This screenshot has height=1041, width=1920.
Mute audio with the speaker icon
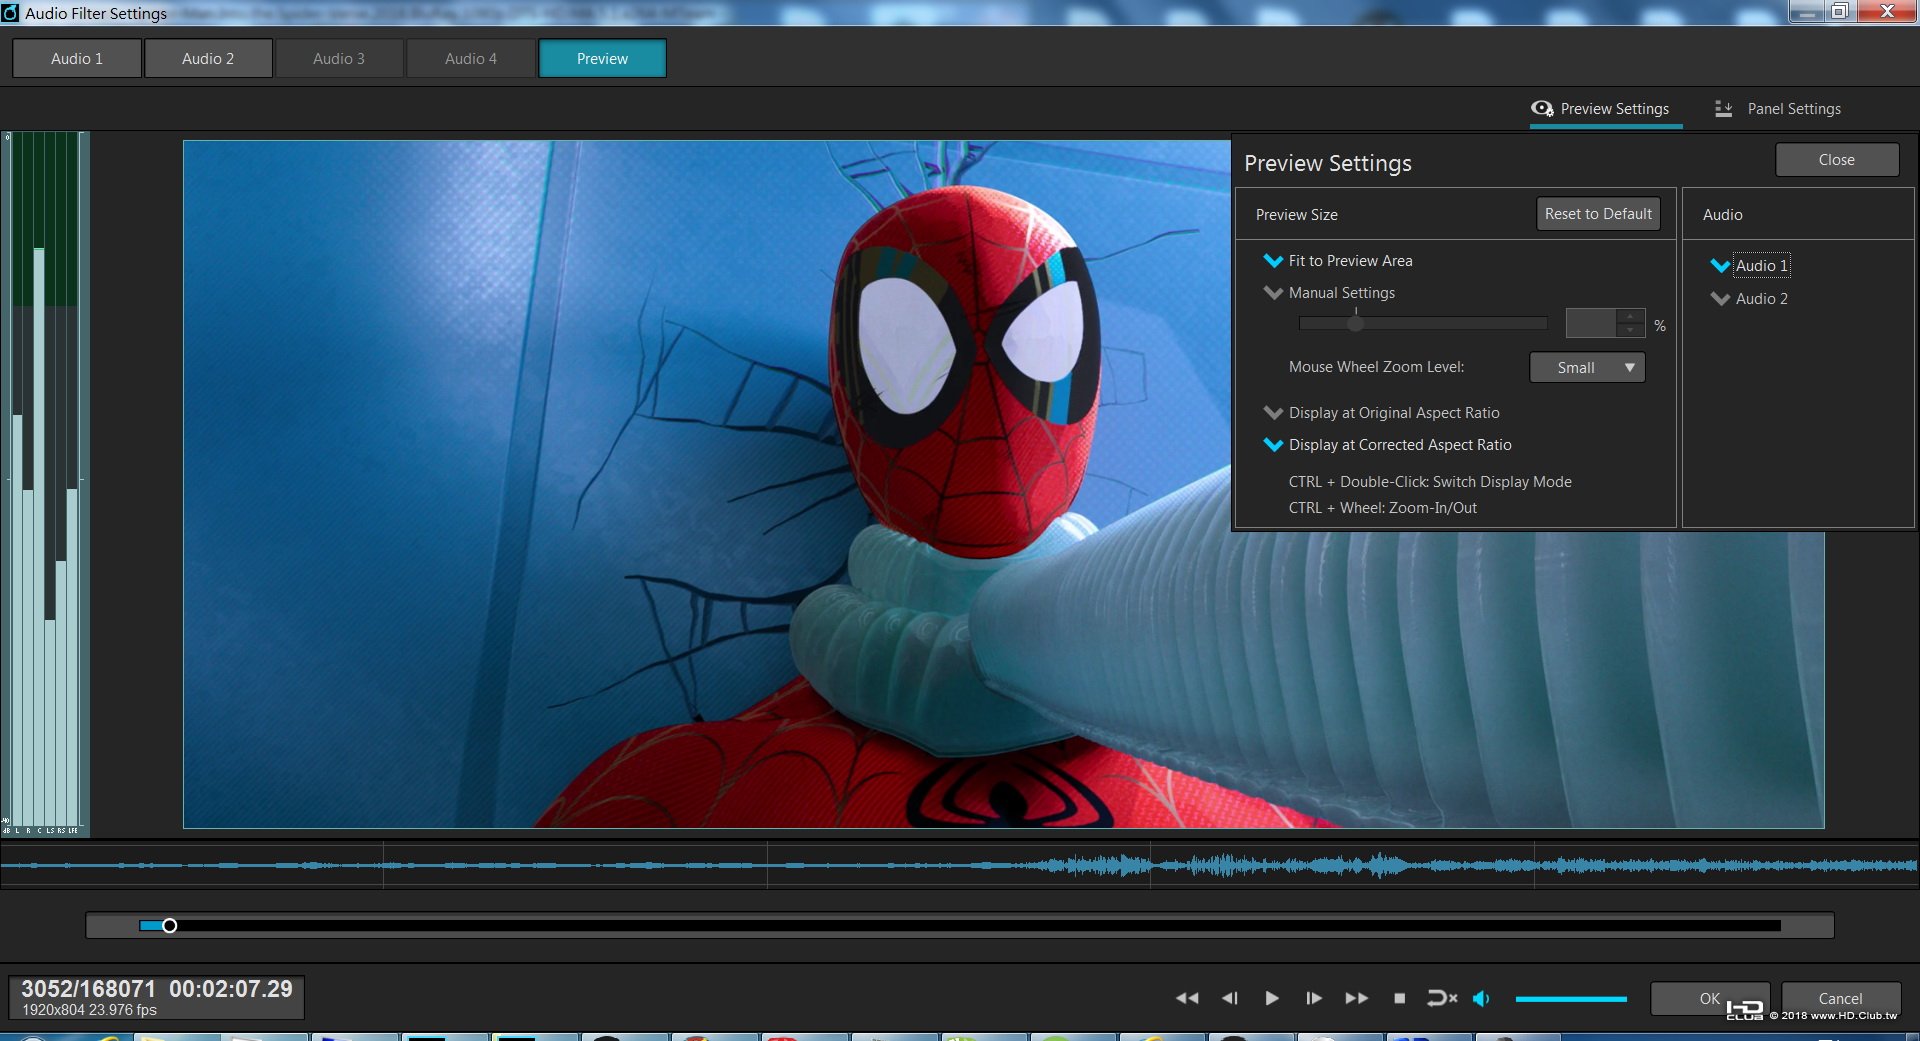(x=1481, y=998)
